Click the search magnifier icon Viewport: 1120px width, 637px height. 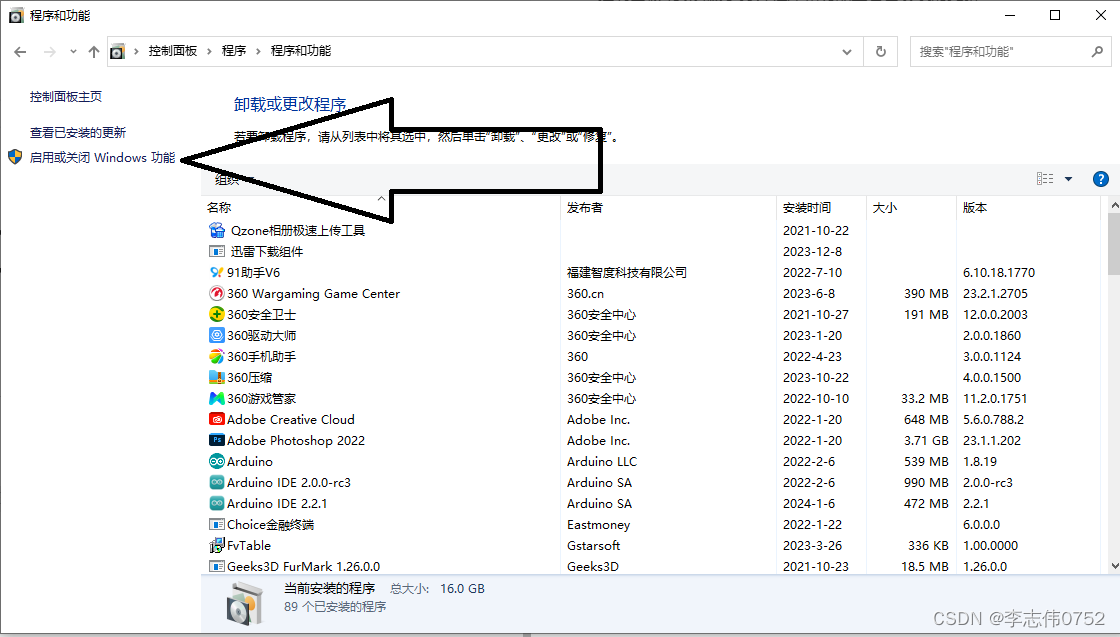tap(1097, 51)
